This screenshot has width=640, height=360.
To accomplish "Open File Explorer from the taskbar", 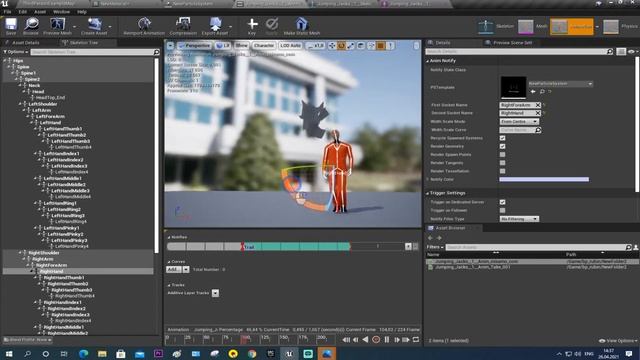I will click(x=102, y=353).
